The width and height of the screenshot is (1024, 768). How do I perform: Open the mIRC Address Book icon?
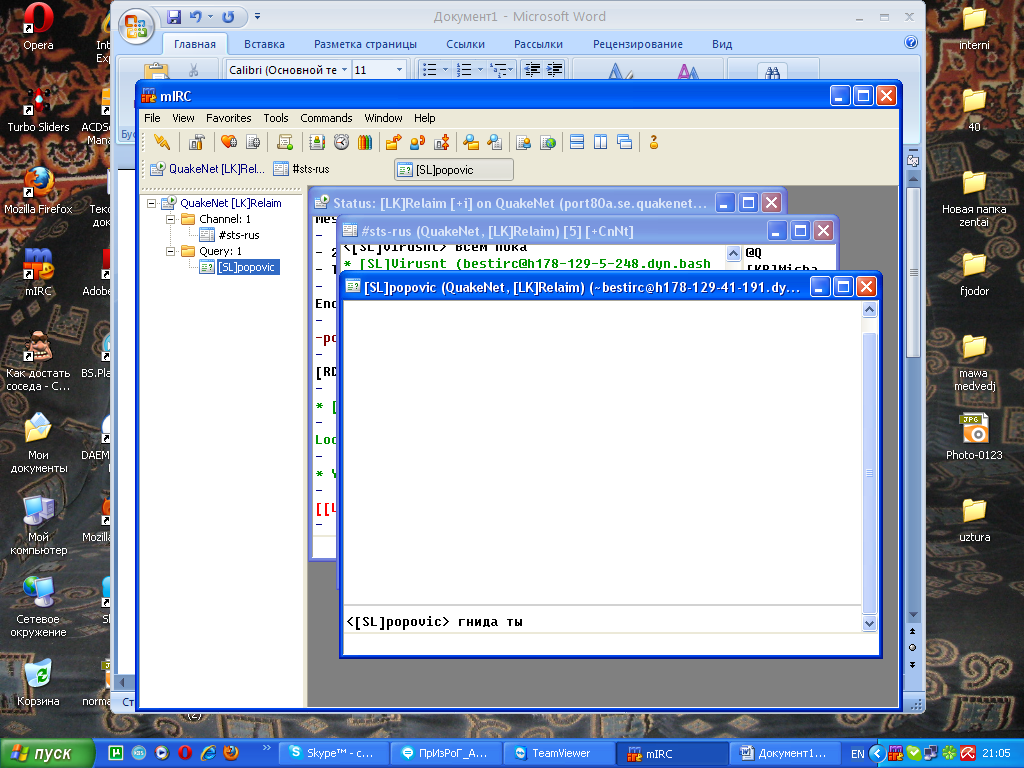317,142
